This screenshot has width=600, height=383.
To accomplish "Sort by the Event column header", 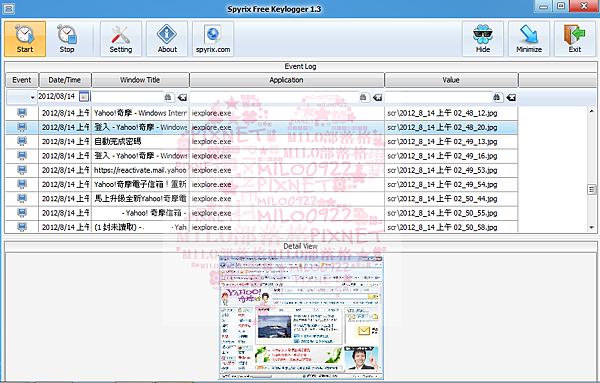I will pos(21,80).
